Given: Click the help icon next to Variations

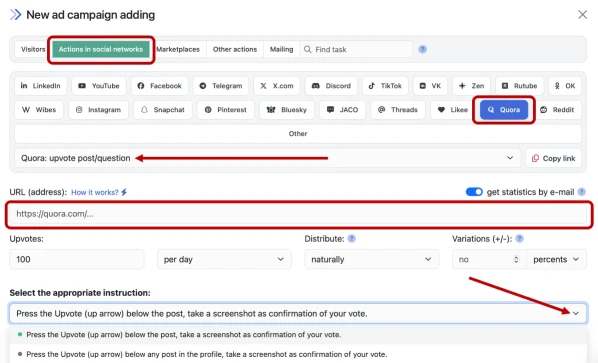Looking at the screenshot, I should click(519, 239).
